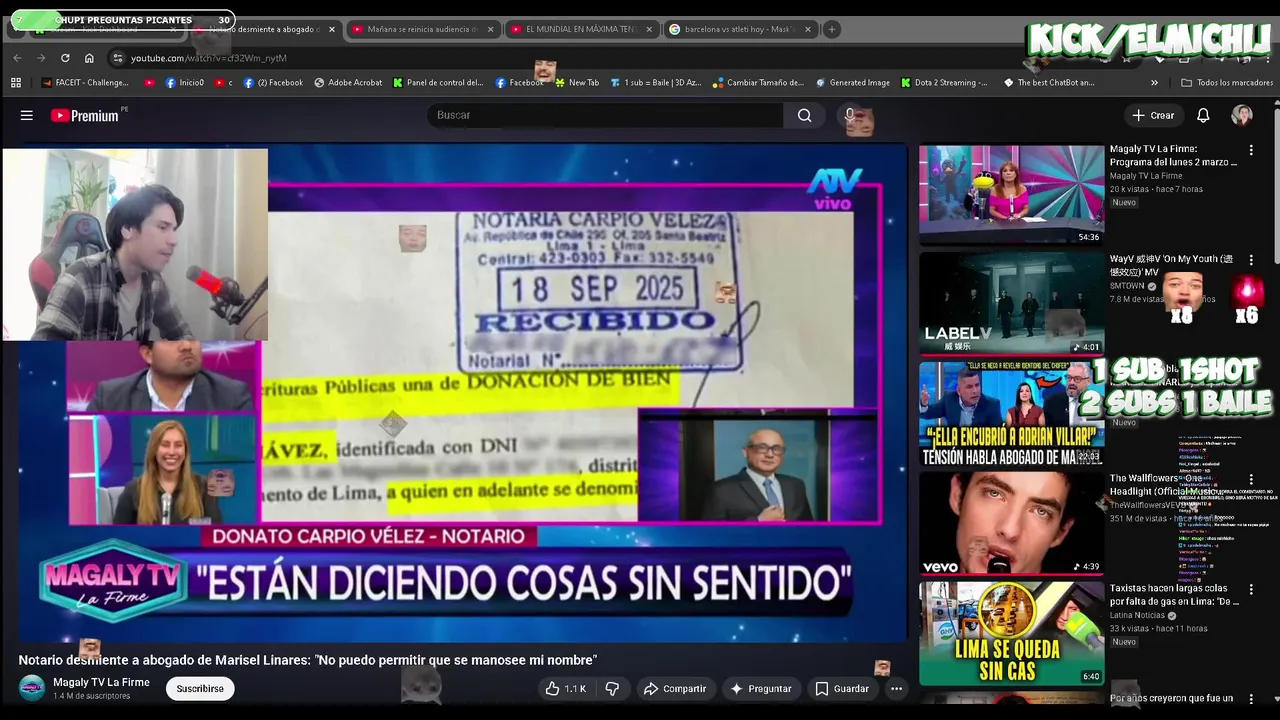The width and height of the screenshot is (1280, 720).
Task: Open 'Ella encubrió a Adrian Villar' thumbnail
Action: 1011,414
